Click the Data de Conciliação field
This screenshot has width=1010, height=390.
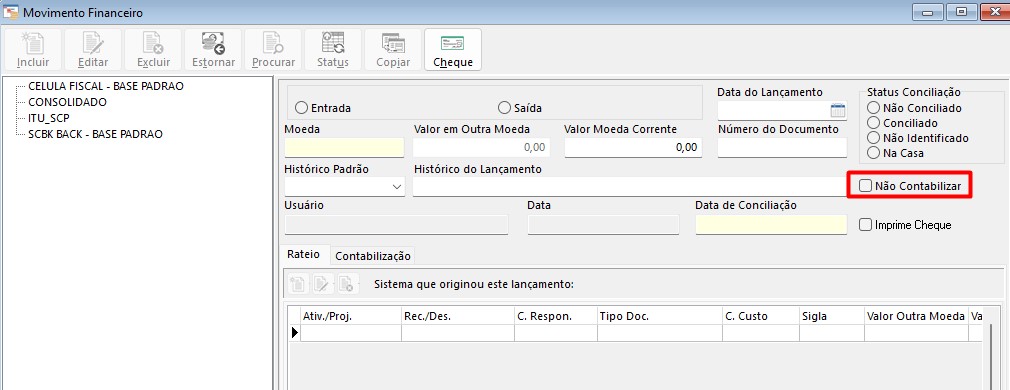(x=771, y=224)
